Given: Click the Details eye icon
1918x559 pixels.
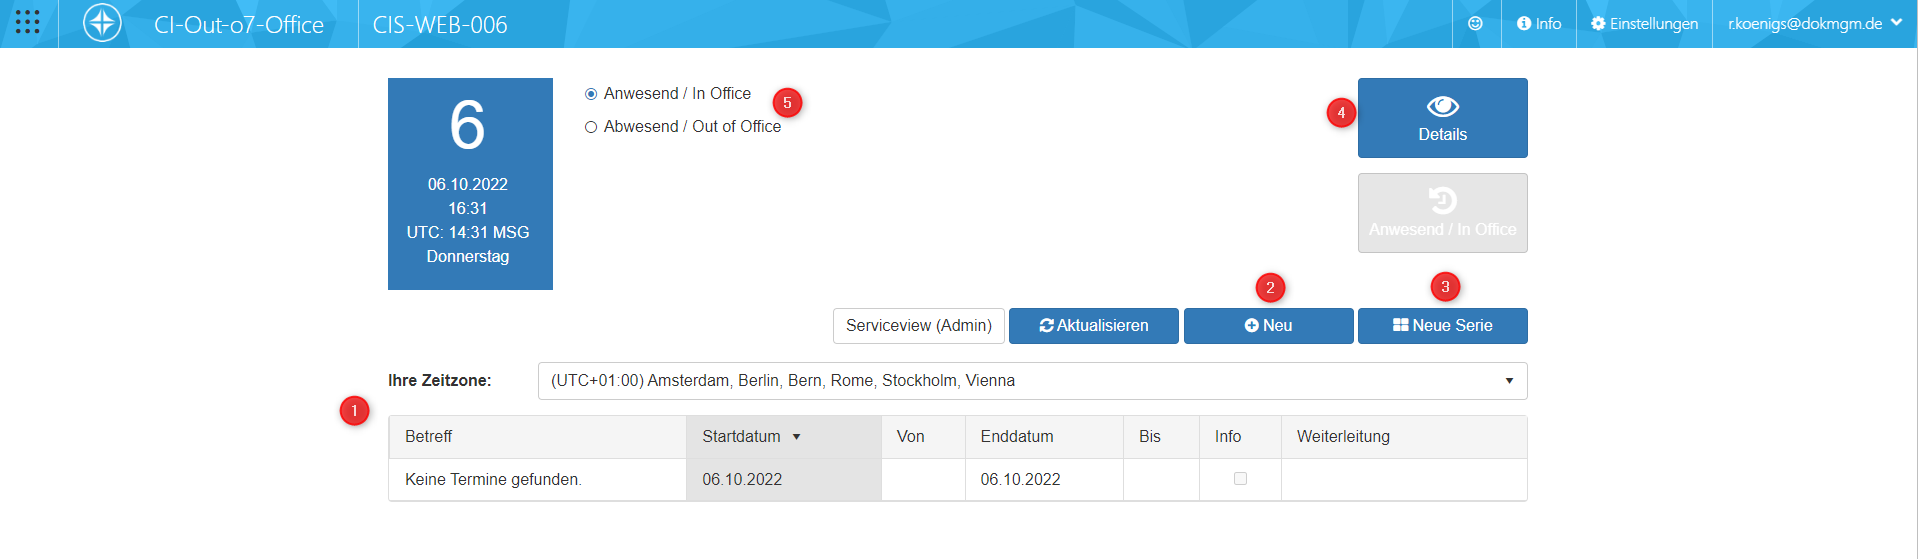Looking at the screenshot, I should click(1442, 106).
